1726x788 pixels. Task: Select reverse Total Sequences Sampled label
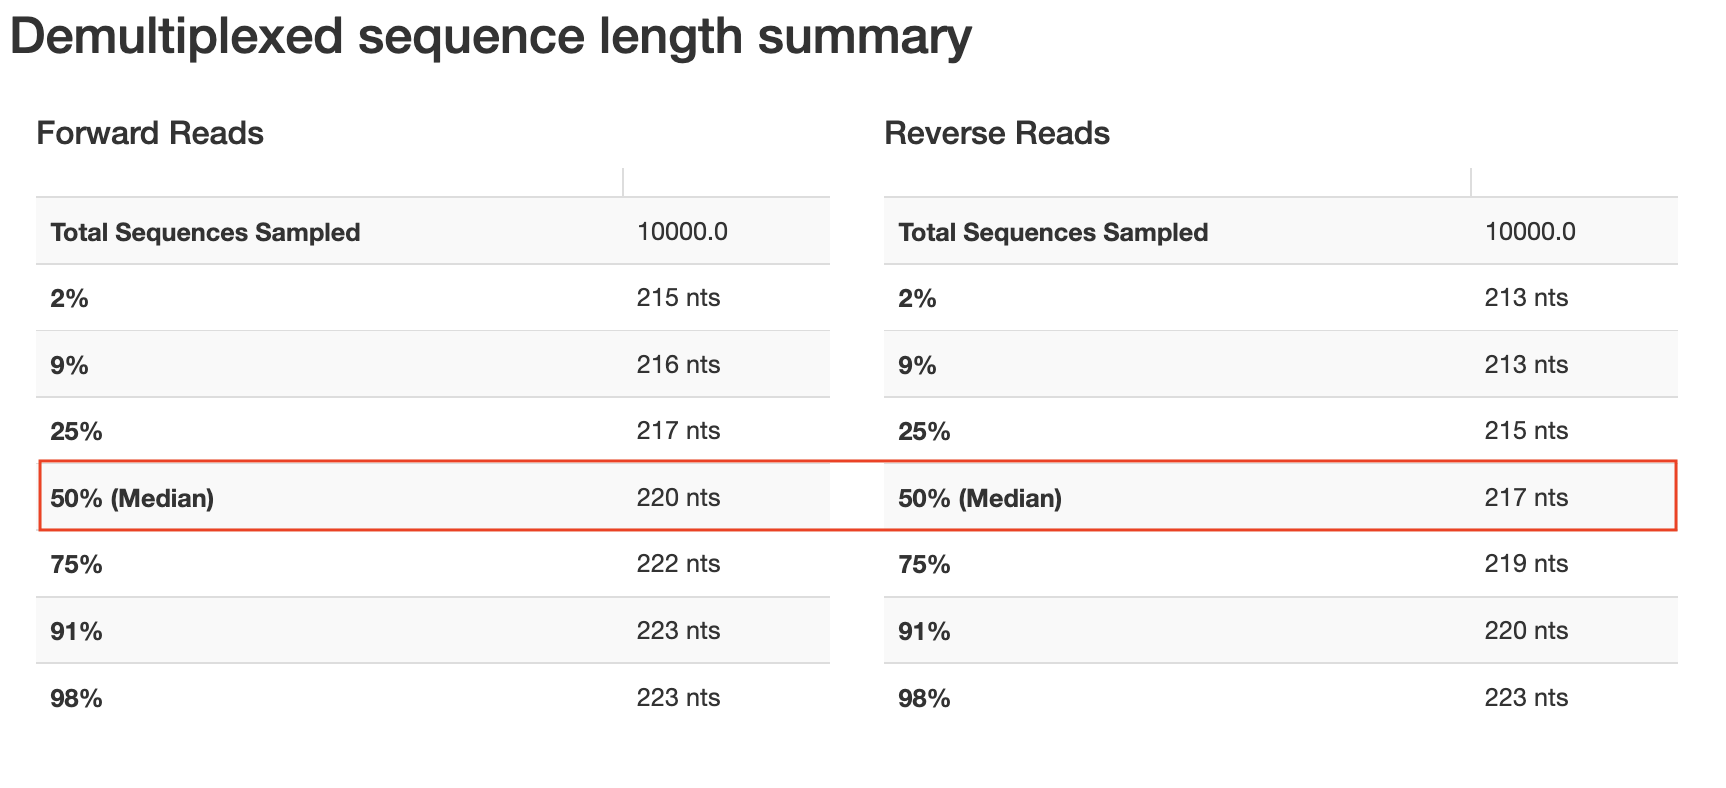tap(1053, 232)
